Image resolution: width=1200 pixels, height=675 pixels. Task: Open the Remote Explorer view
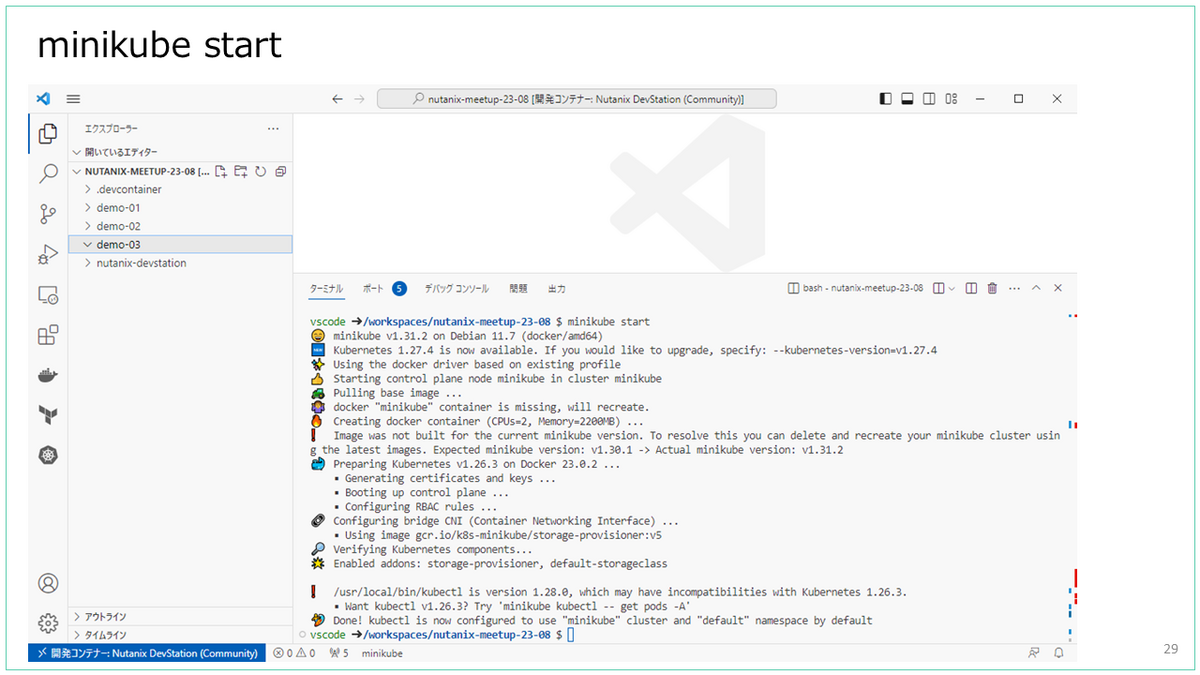pyautogui.click(x=47, y=295)
